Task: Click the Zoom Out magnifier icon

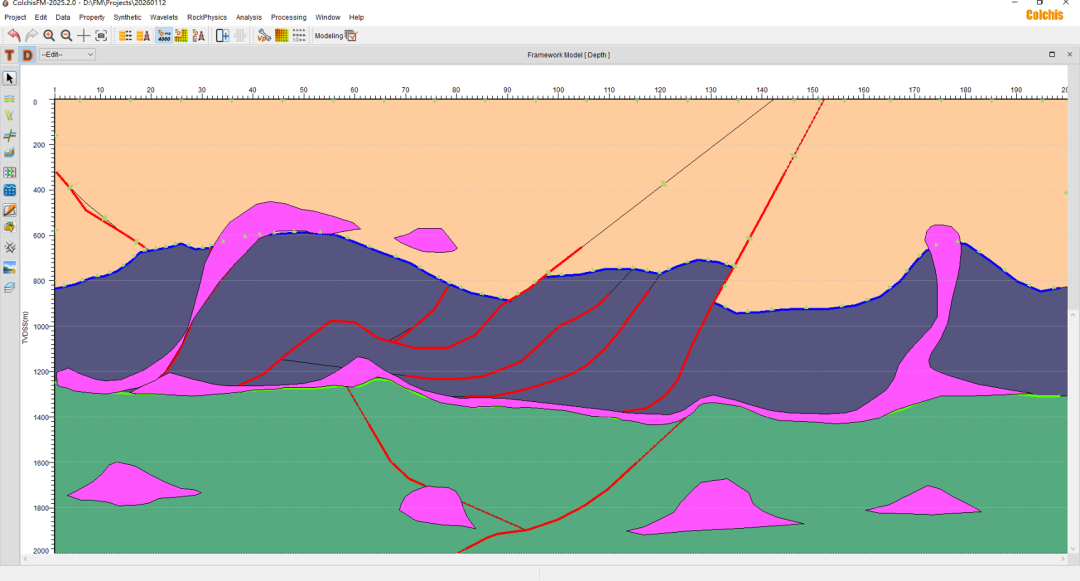Action: [x=66, y=35]
